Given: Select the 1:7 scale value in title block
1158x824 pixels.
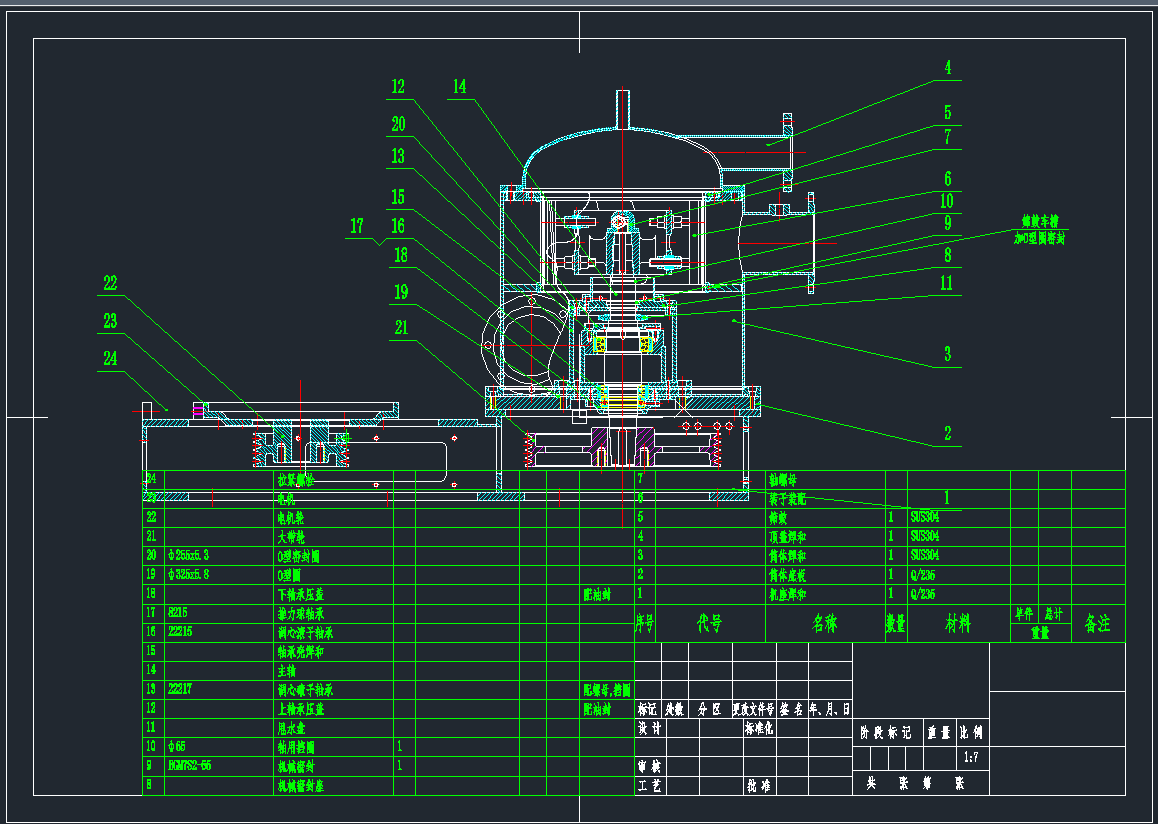Looking at the screenshot, I should click(x=971, y=758).
